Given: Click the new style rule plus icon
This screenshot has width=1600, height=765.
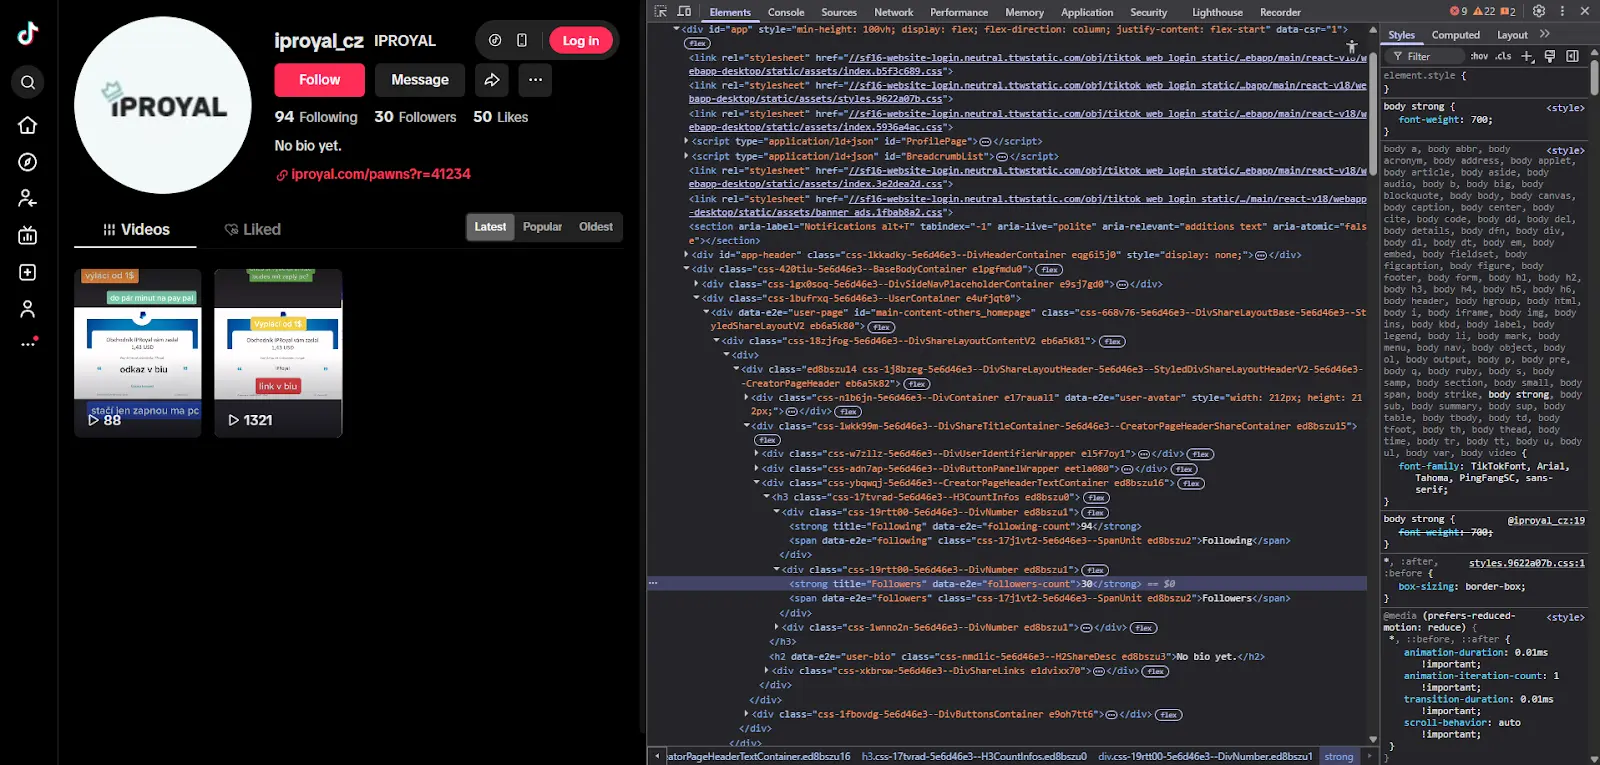Looking at the screenshot, I should tap(1527, 56).
